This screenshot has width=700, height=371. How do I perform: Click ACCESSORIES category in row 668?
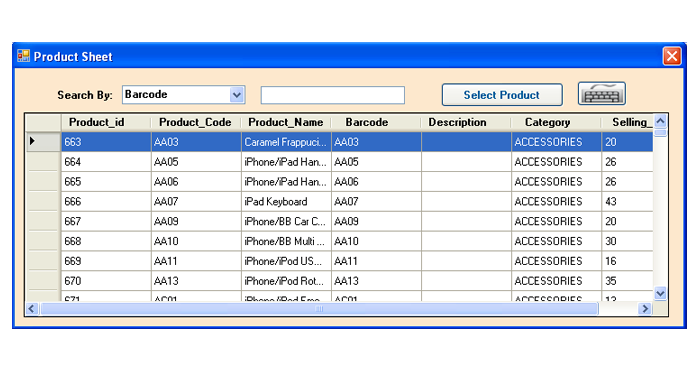(x=556, y=241)
